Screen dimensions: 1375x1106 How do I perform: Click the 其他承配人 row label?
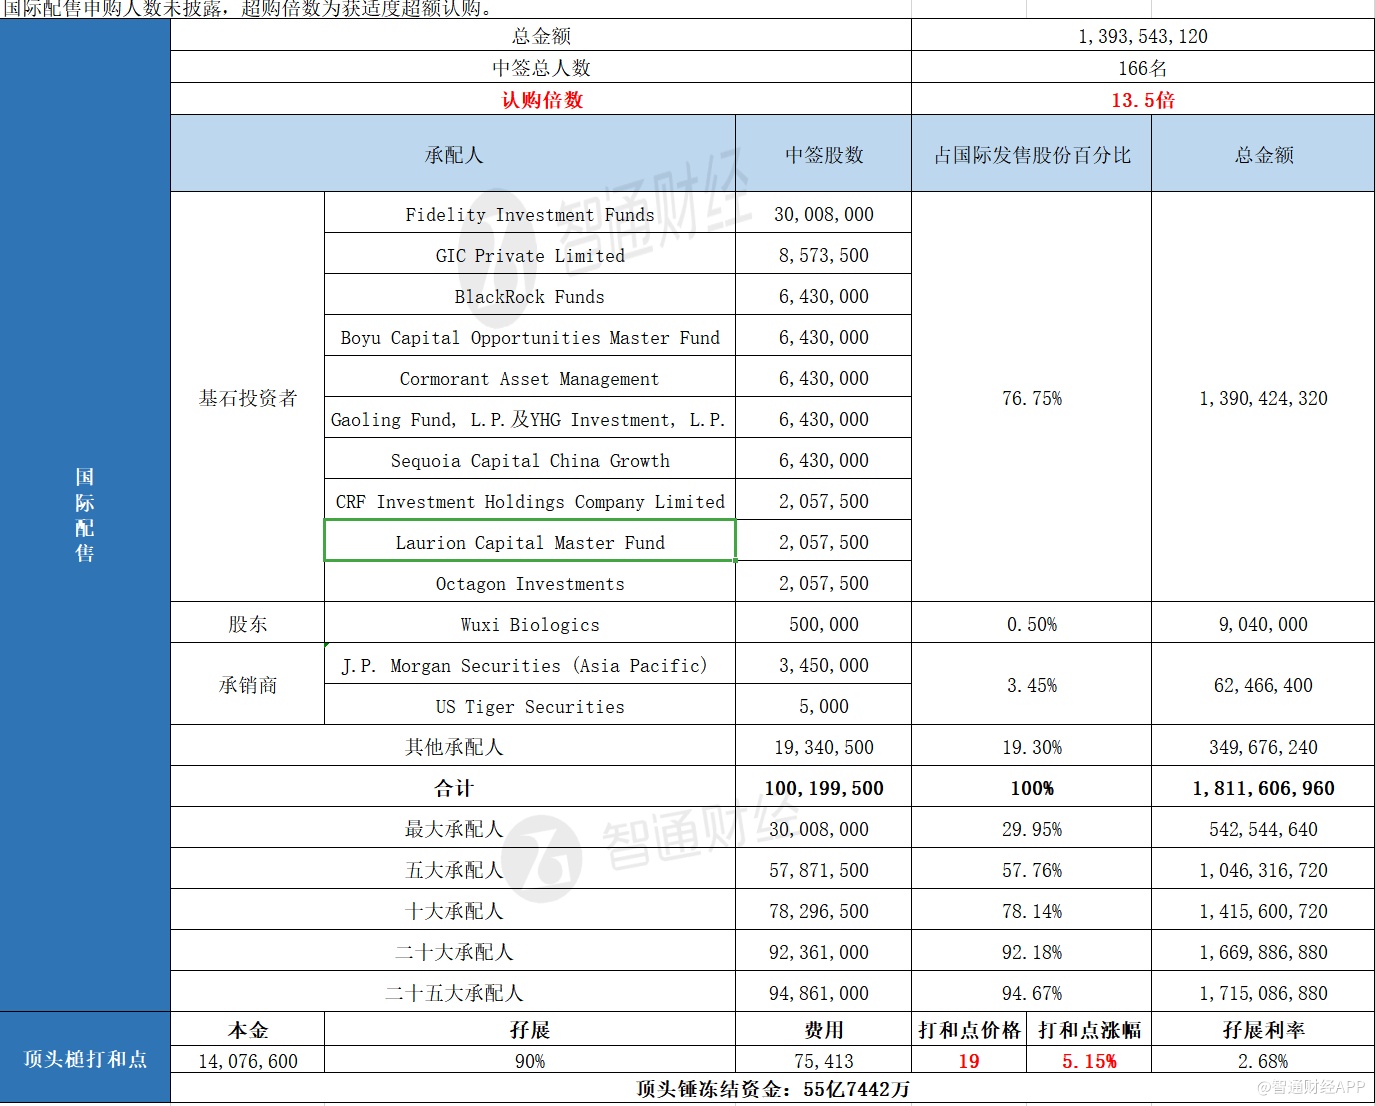click(453, 747)
